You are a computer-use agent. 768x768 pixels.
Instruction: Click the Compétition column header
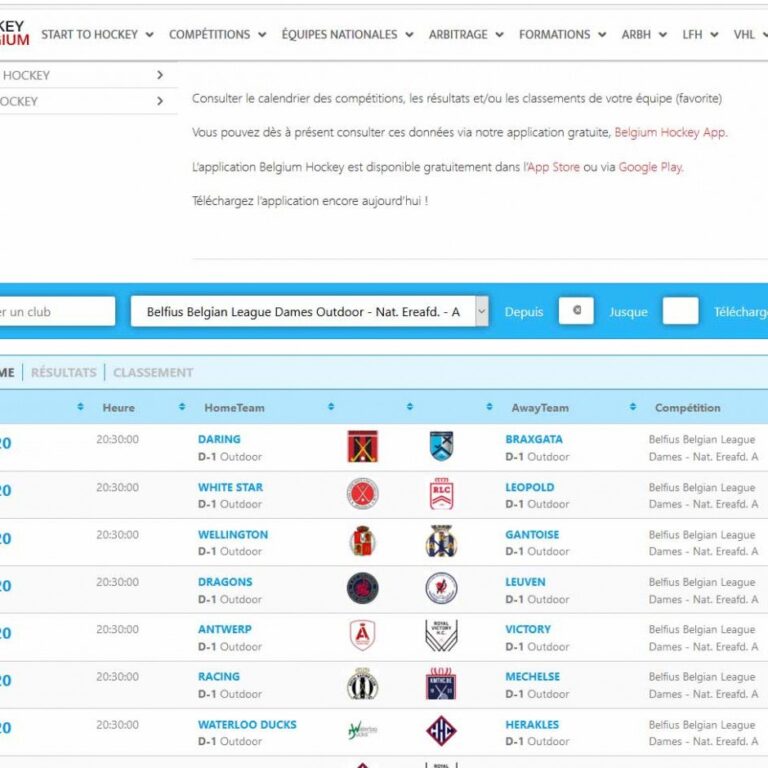click(687, 408)
